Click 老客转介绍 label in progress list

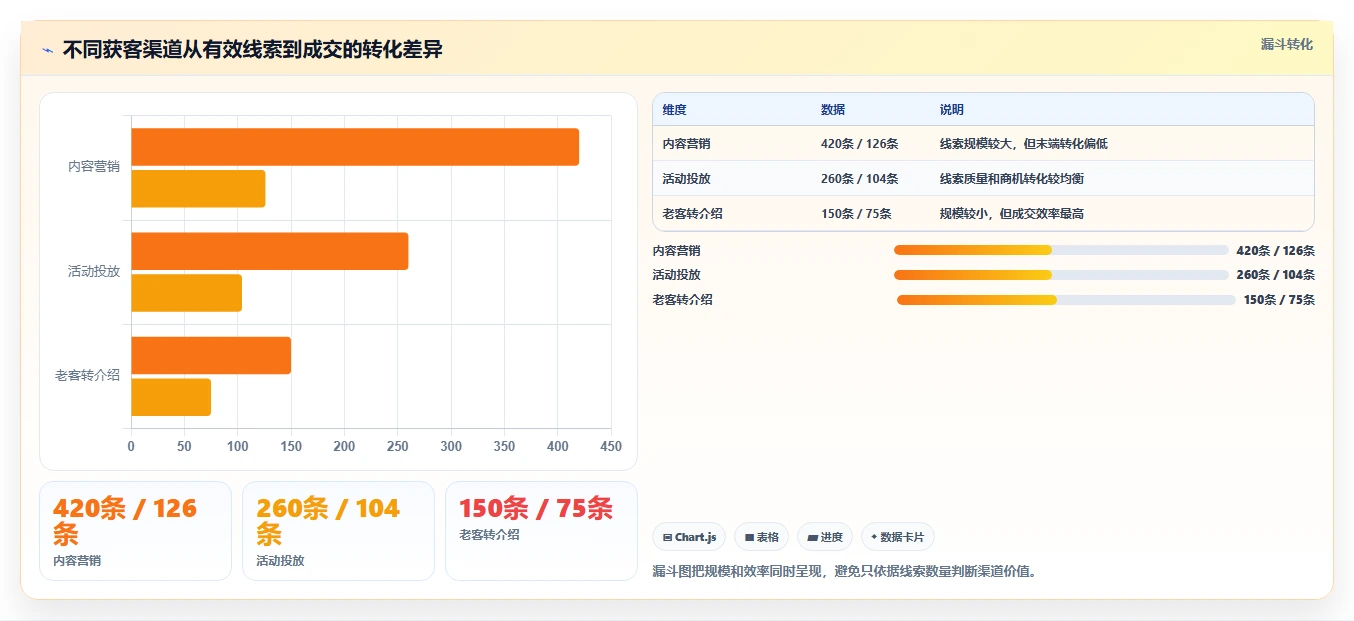point(683,300)
